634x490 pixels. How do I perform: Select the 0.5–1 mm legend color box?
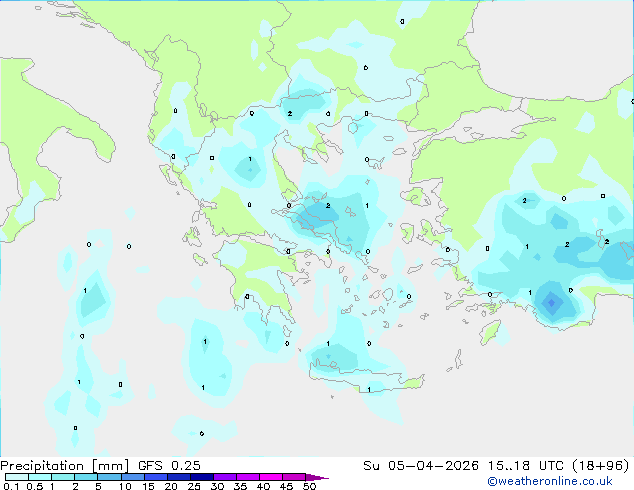coord(40,477)
